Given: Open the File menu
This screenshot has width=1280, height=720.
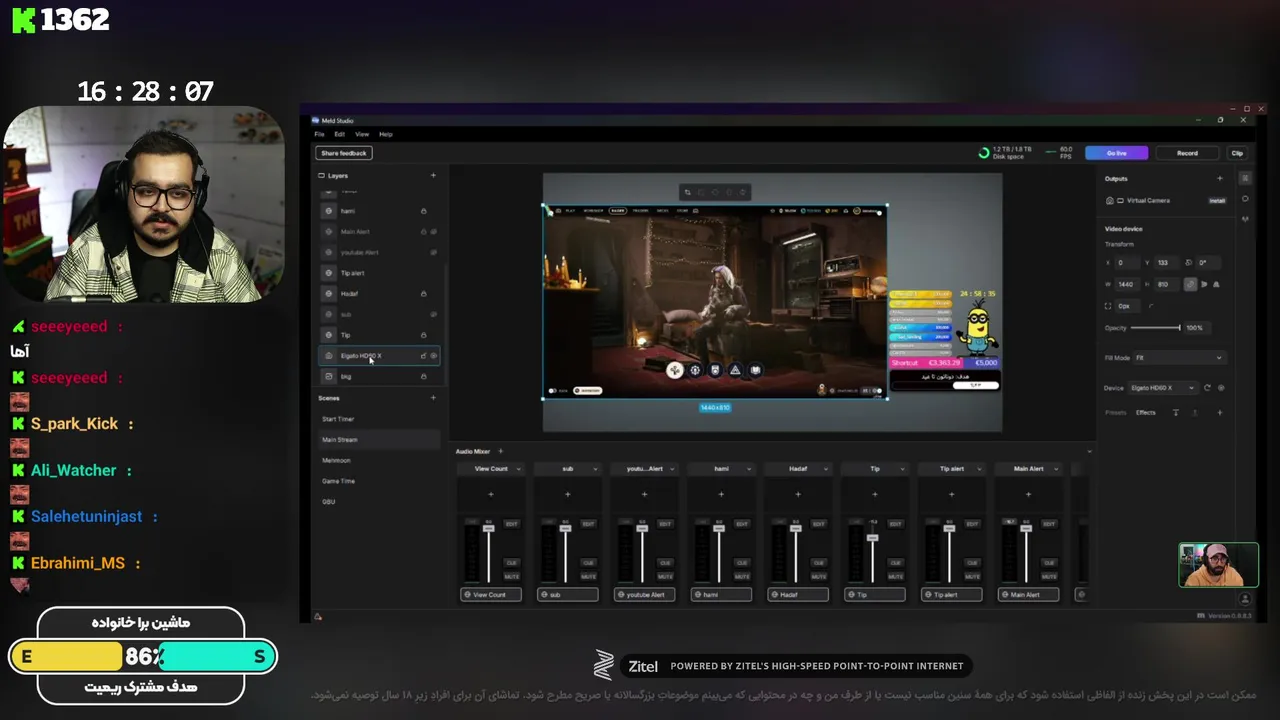Looking at the screenshot, I should 319,134.
